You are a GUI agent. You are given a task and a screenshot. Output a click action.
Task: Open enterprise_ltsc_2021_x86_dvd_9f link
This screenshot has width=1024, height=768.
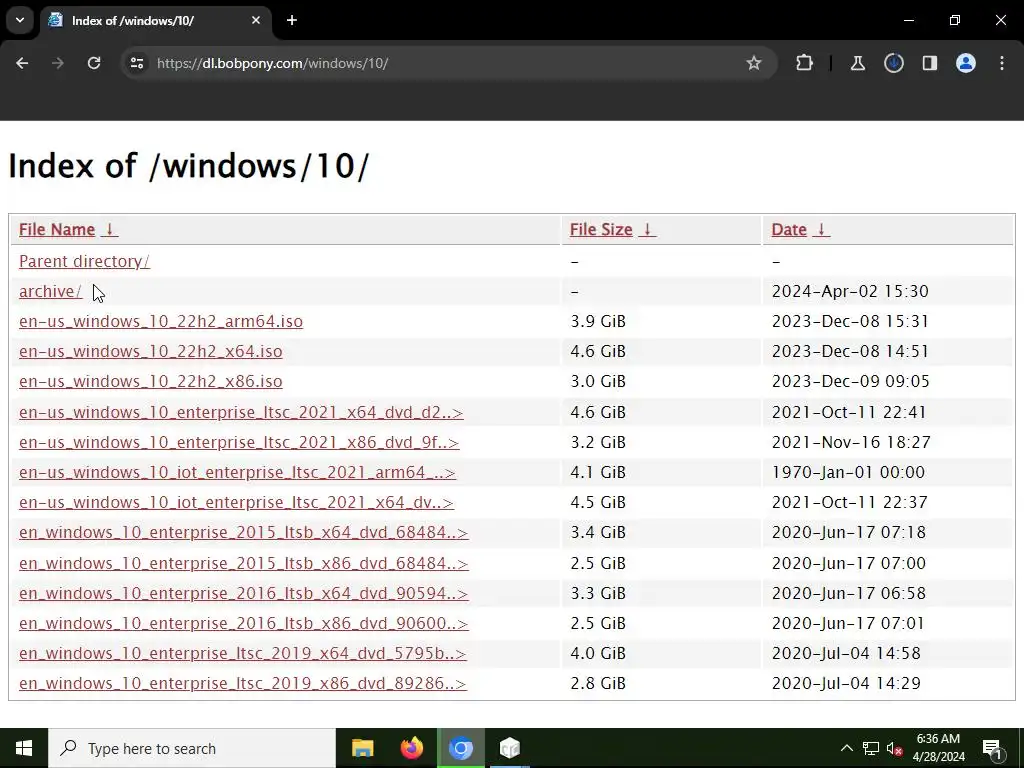click(x=239, y=443)
